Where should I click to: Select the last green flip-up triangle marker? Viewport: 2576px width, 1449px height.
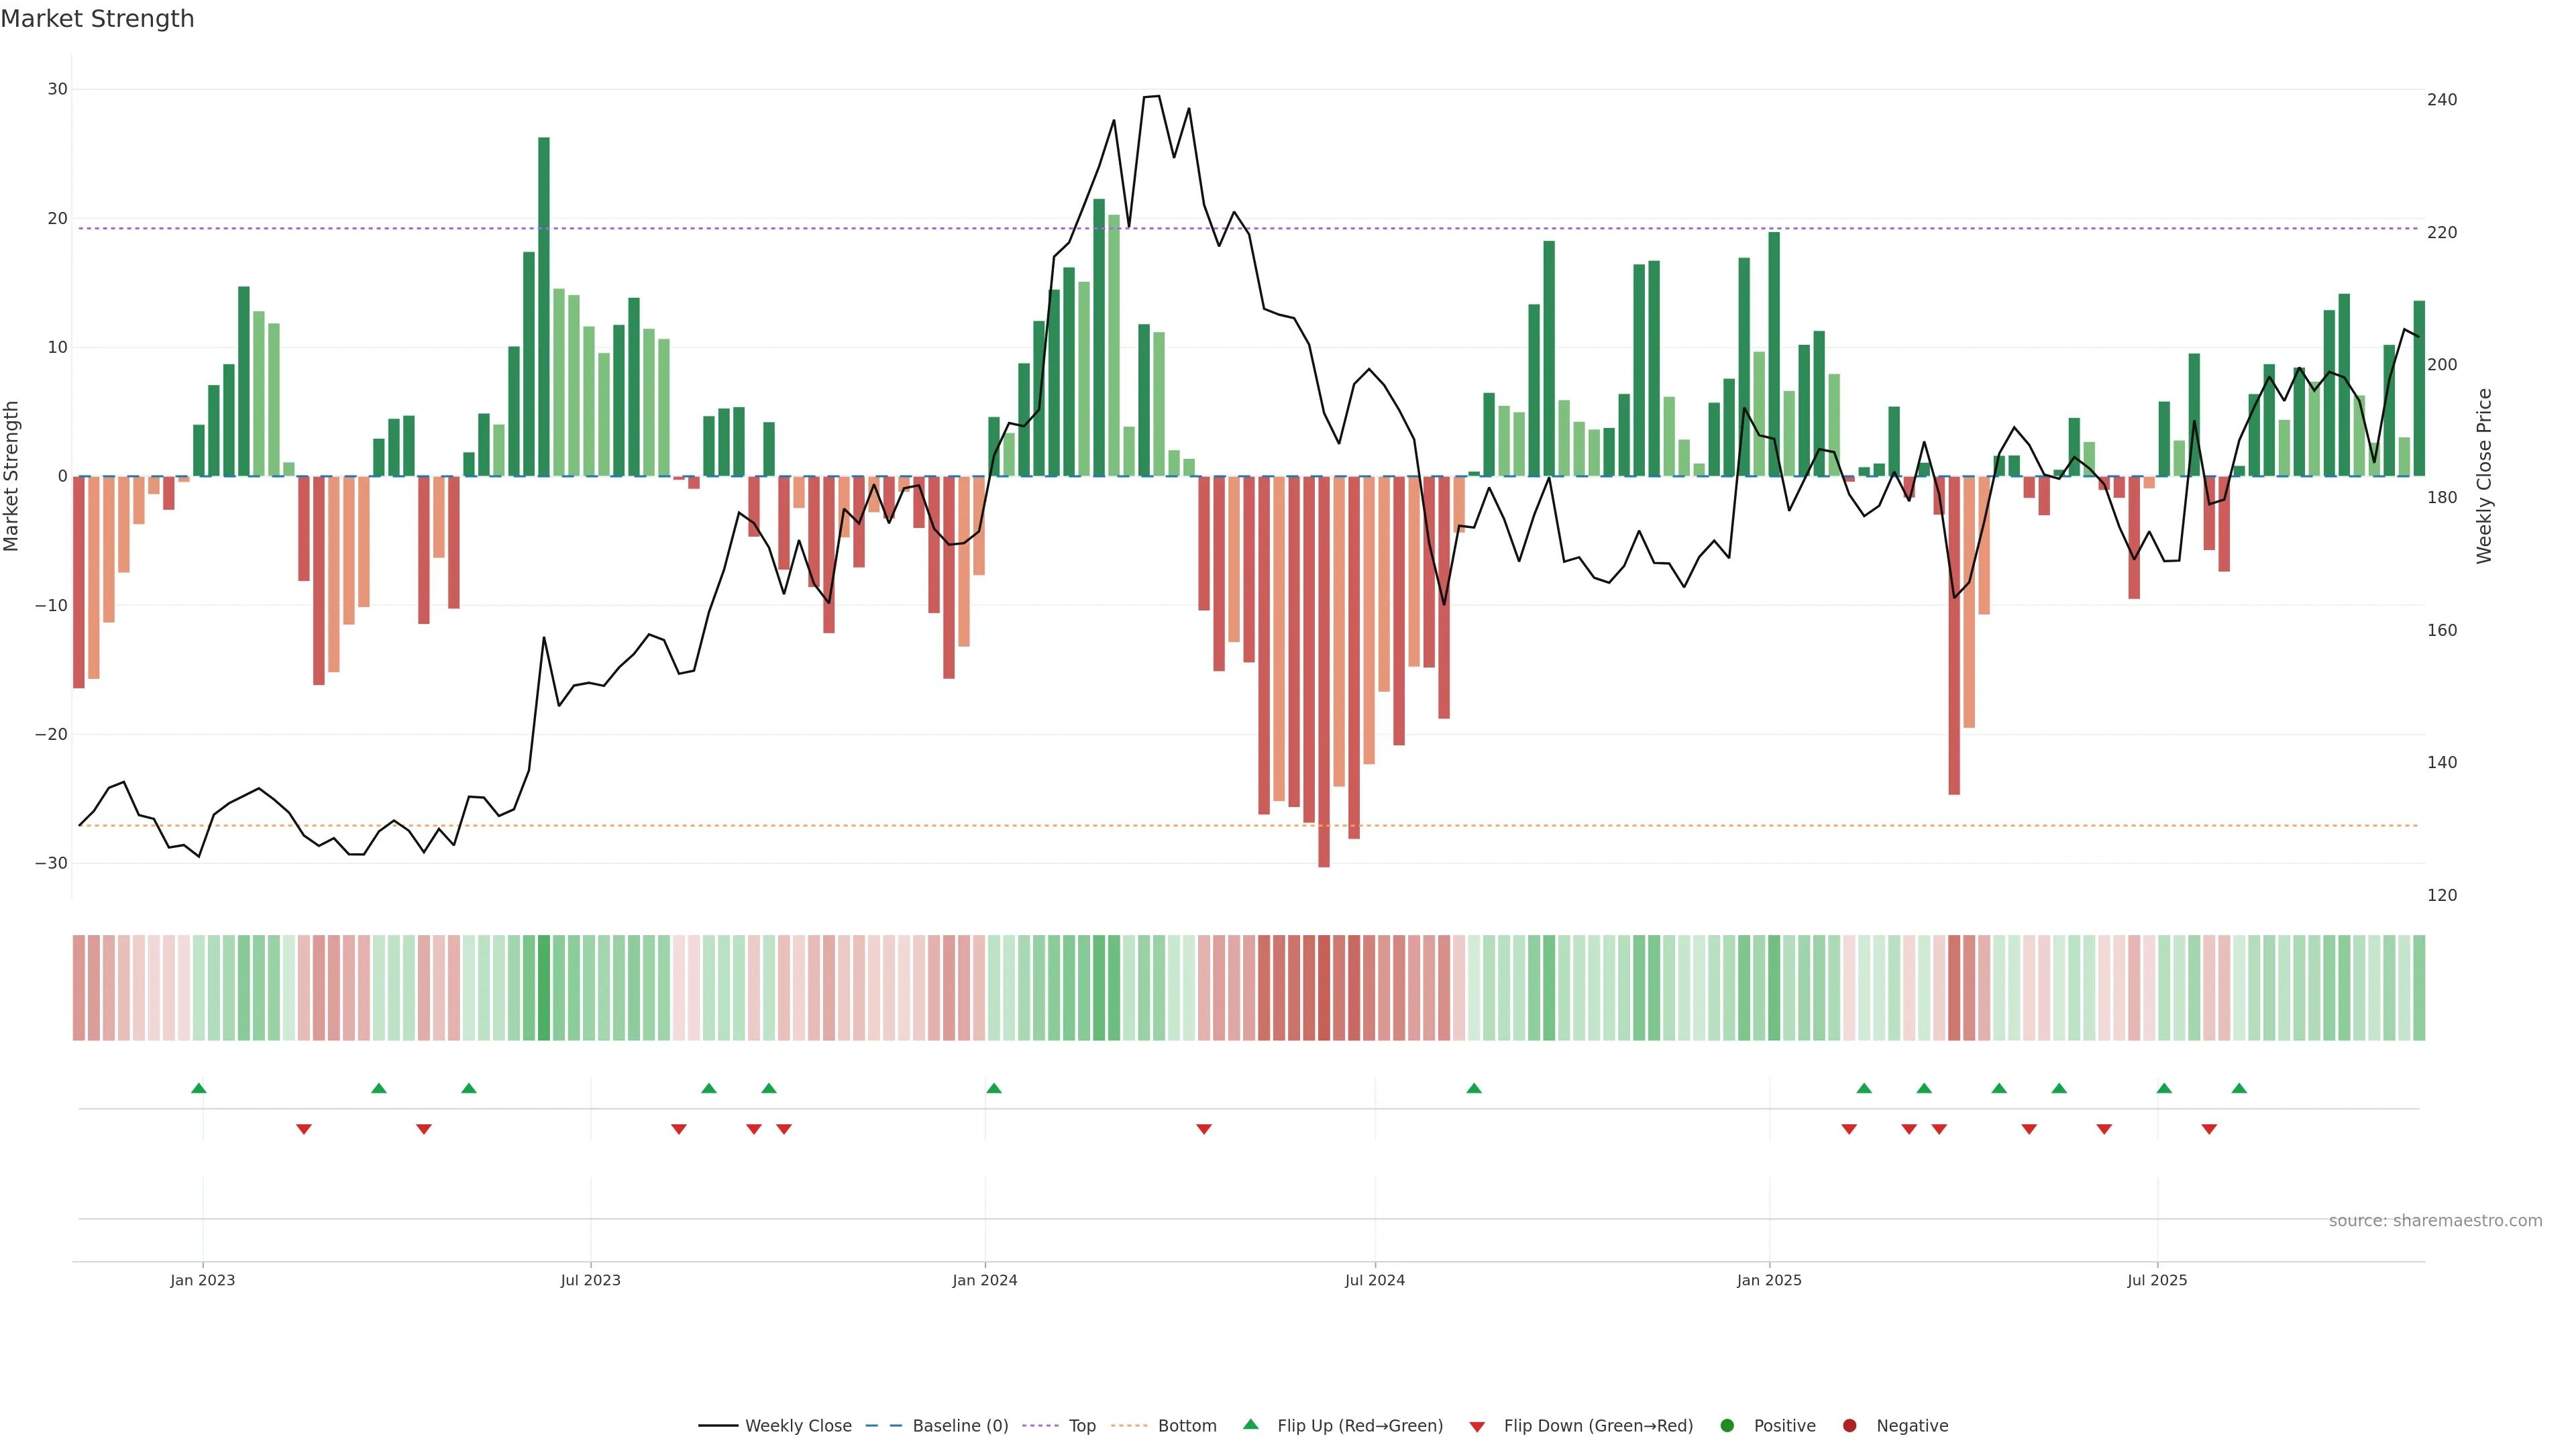pyautogui.click(x=2239, y=1088)
